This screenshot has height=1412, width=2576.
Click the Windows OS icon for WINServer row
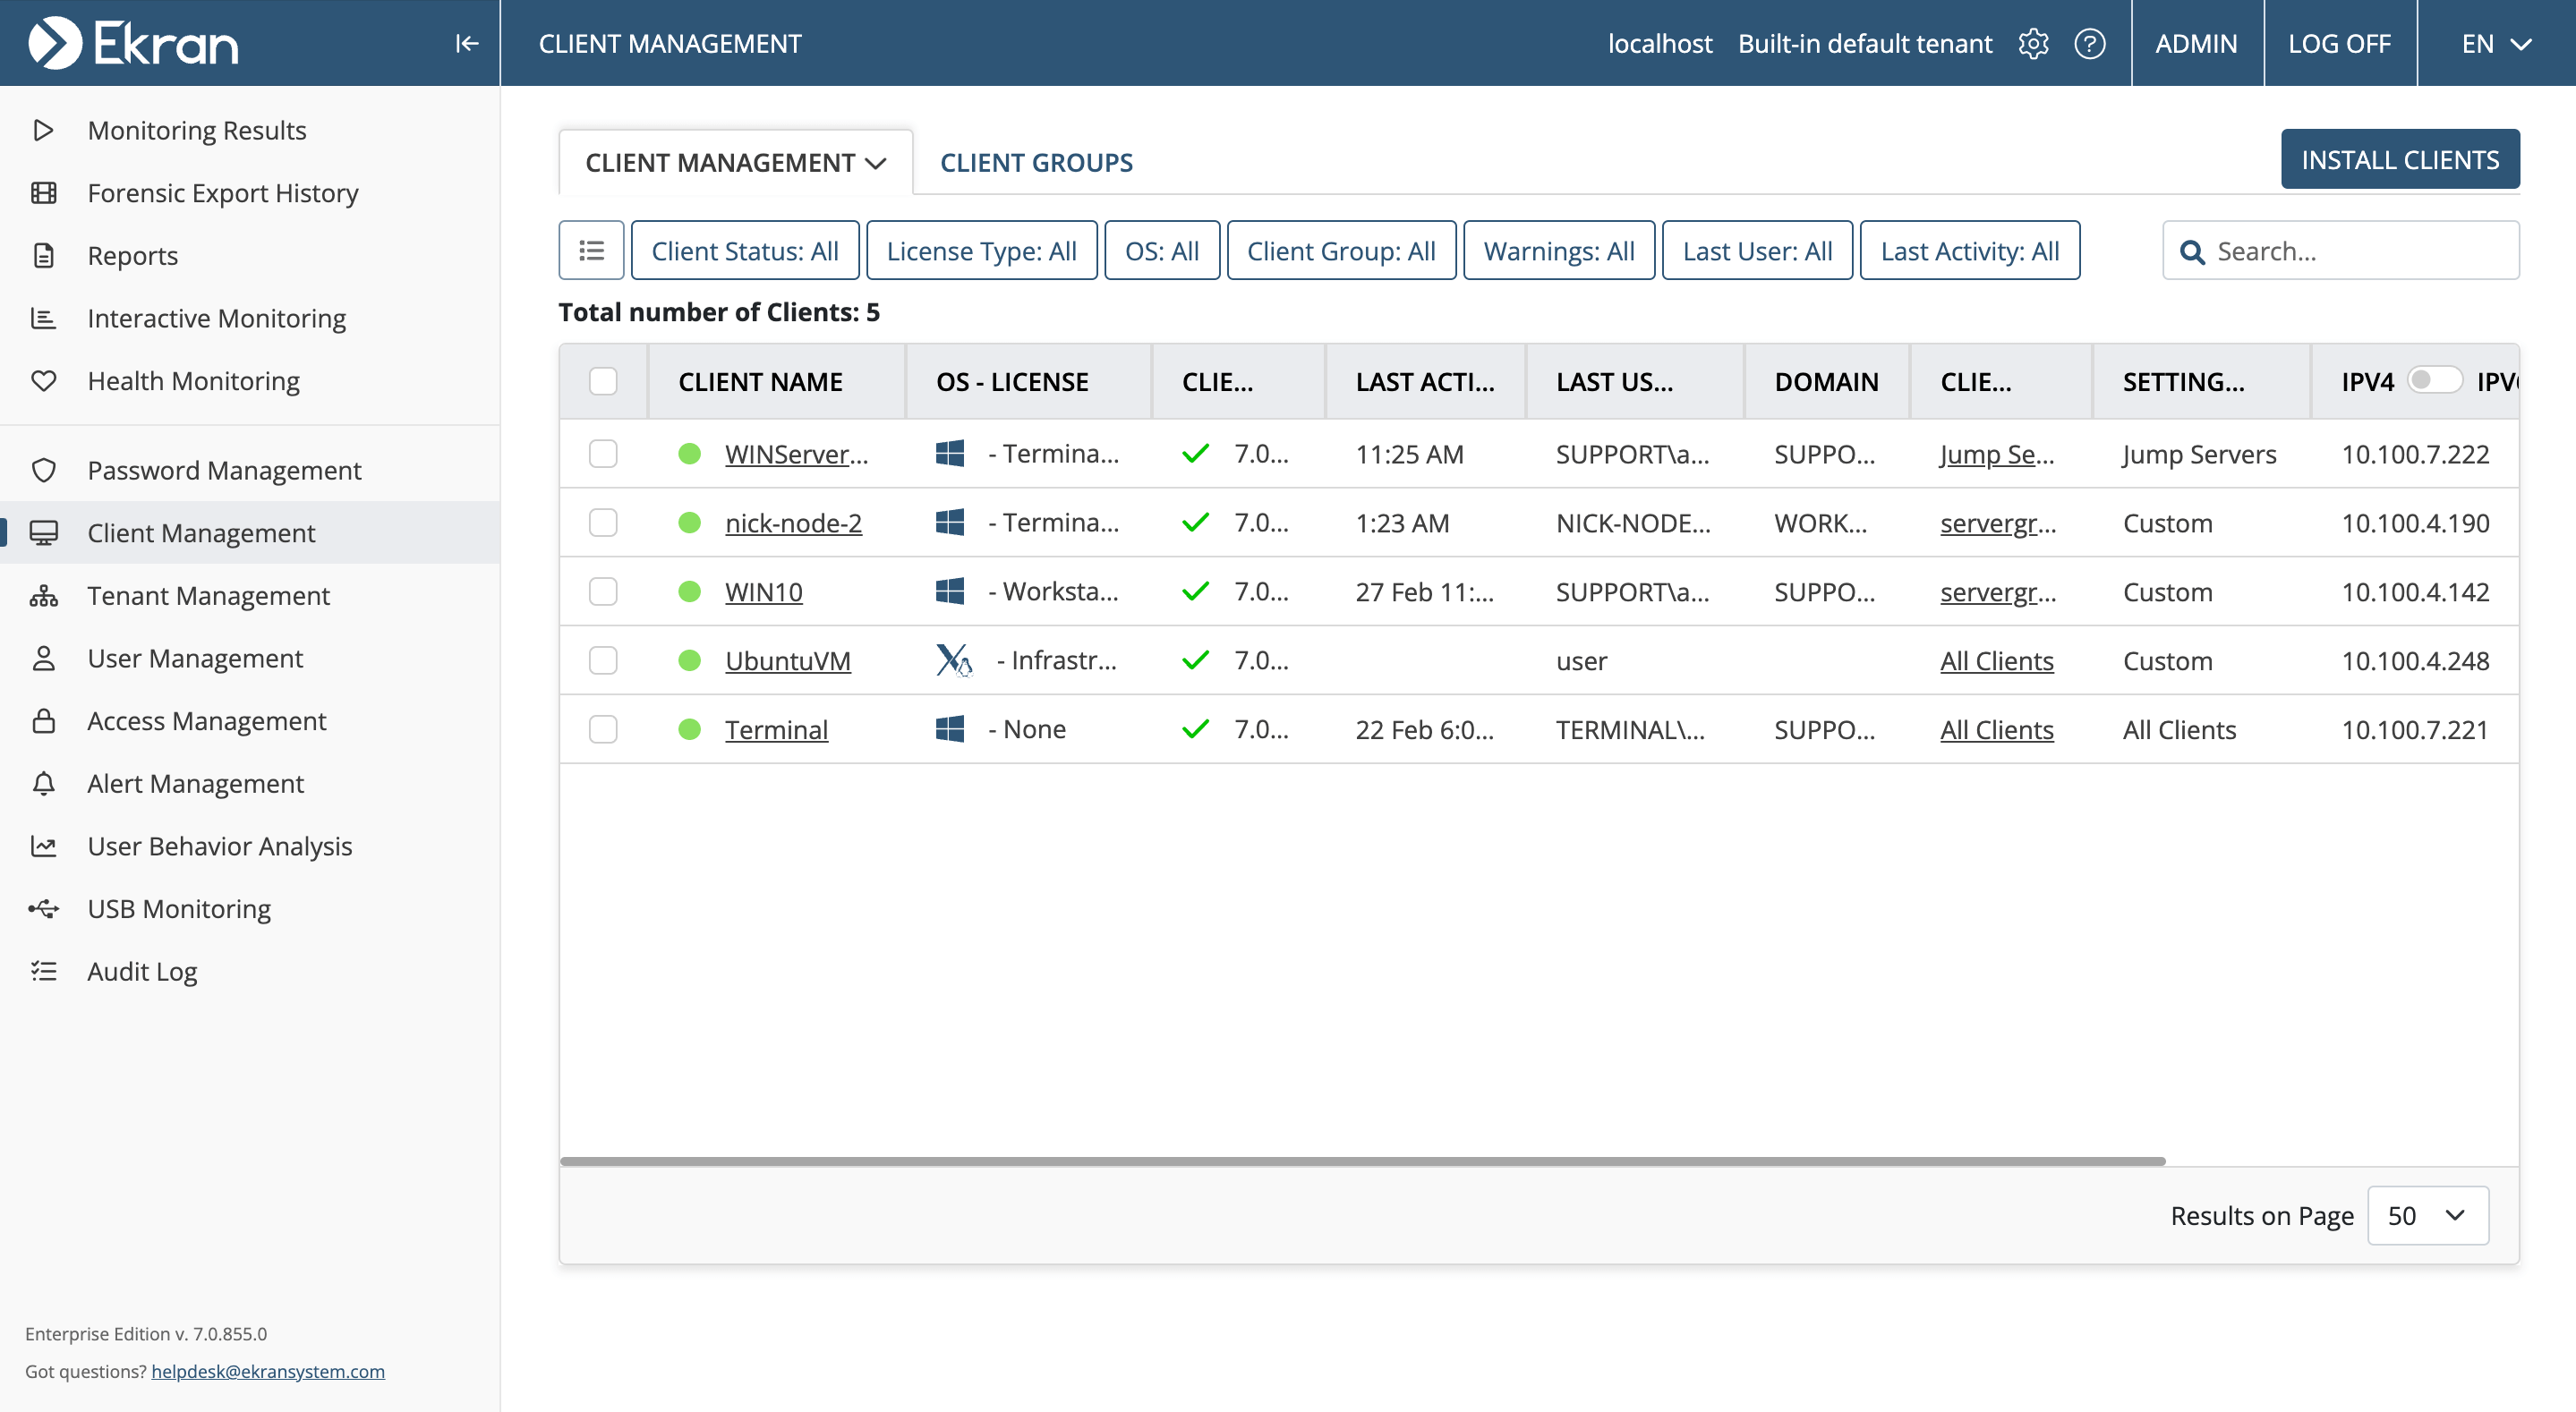[x=949, y=454]
